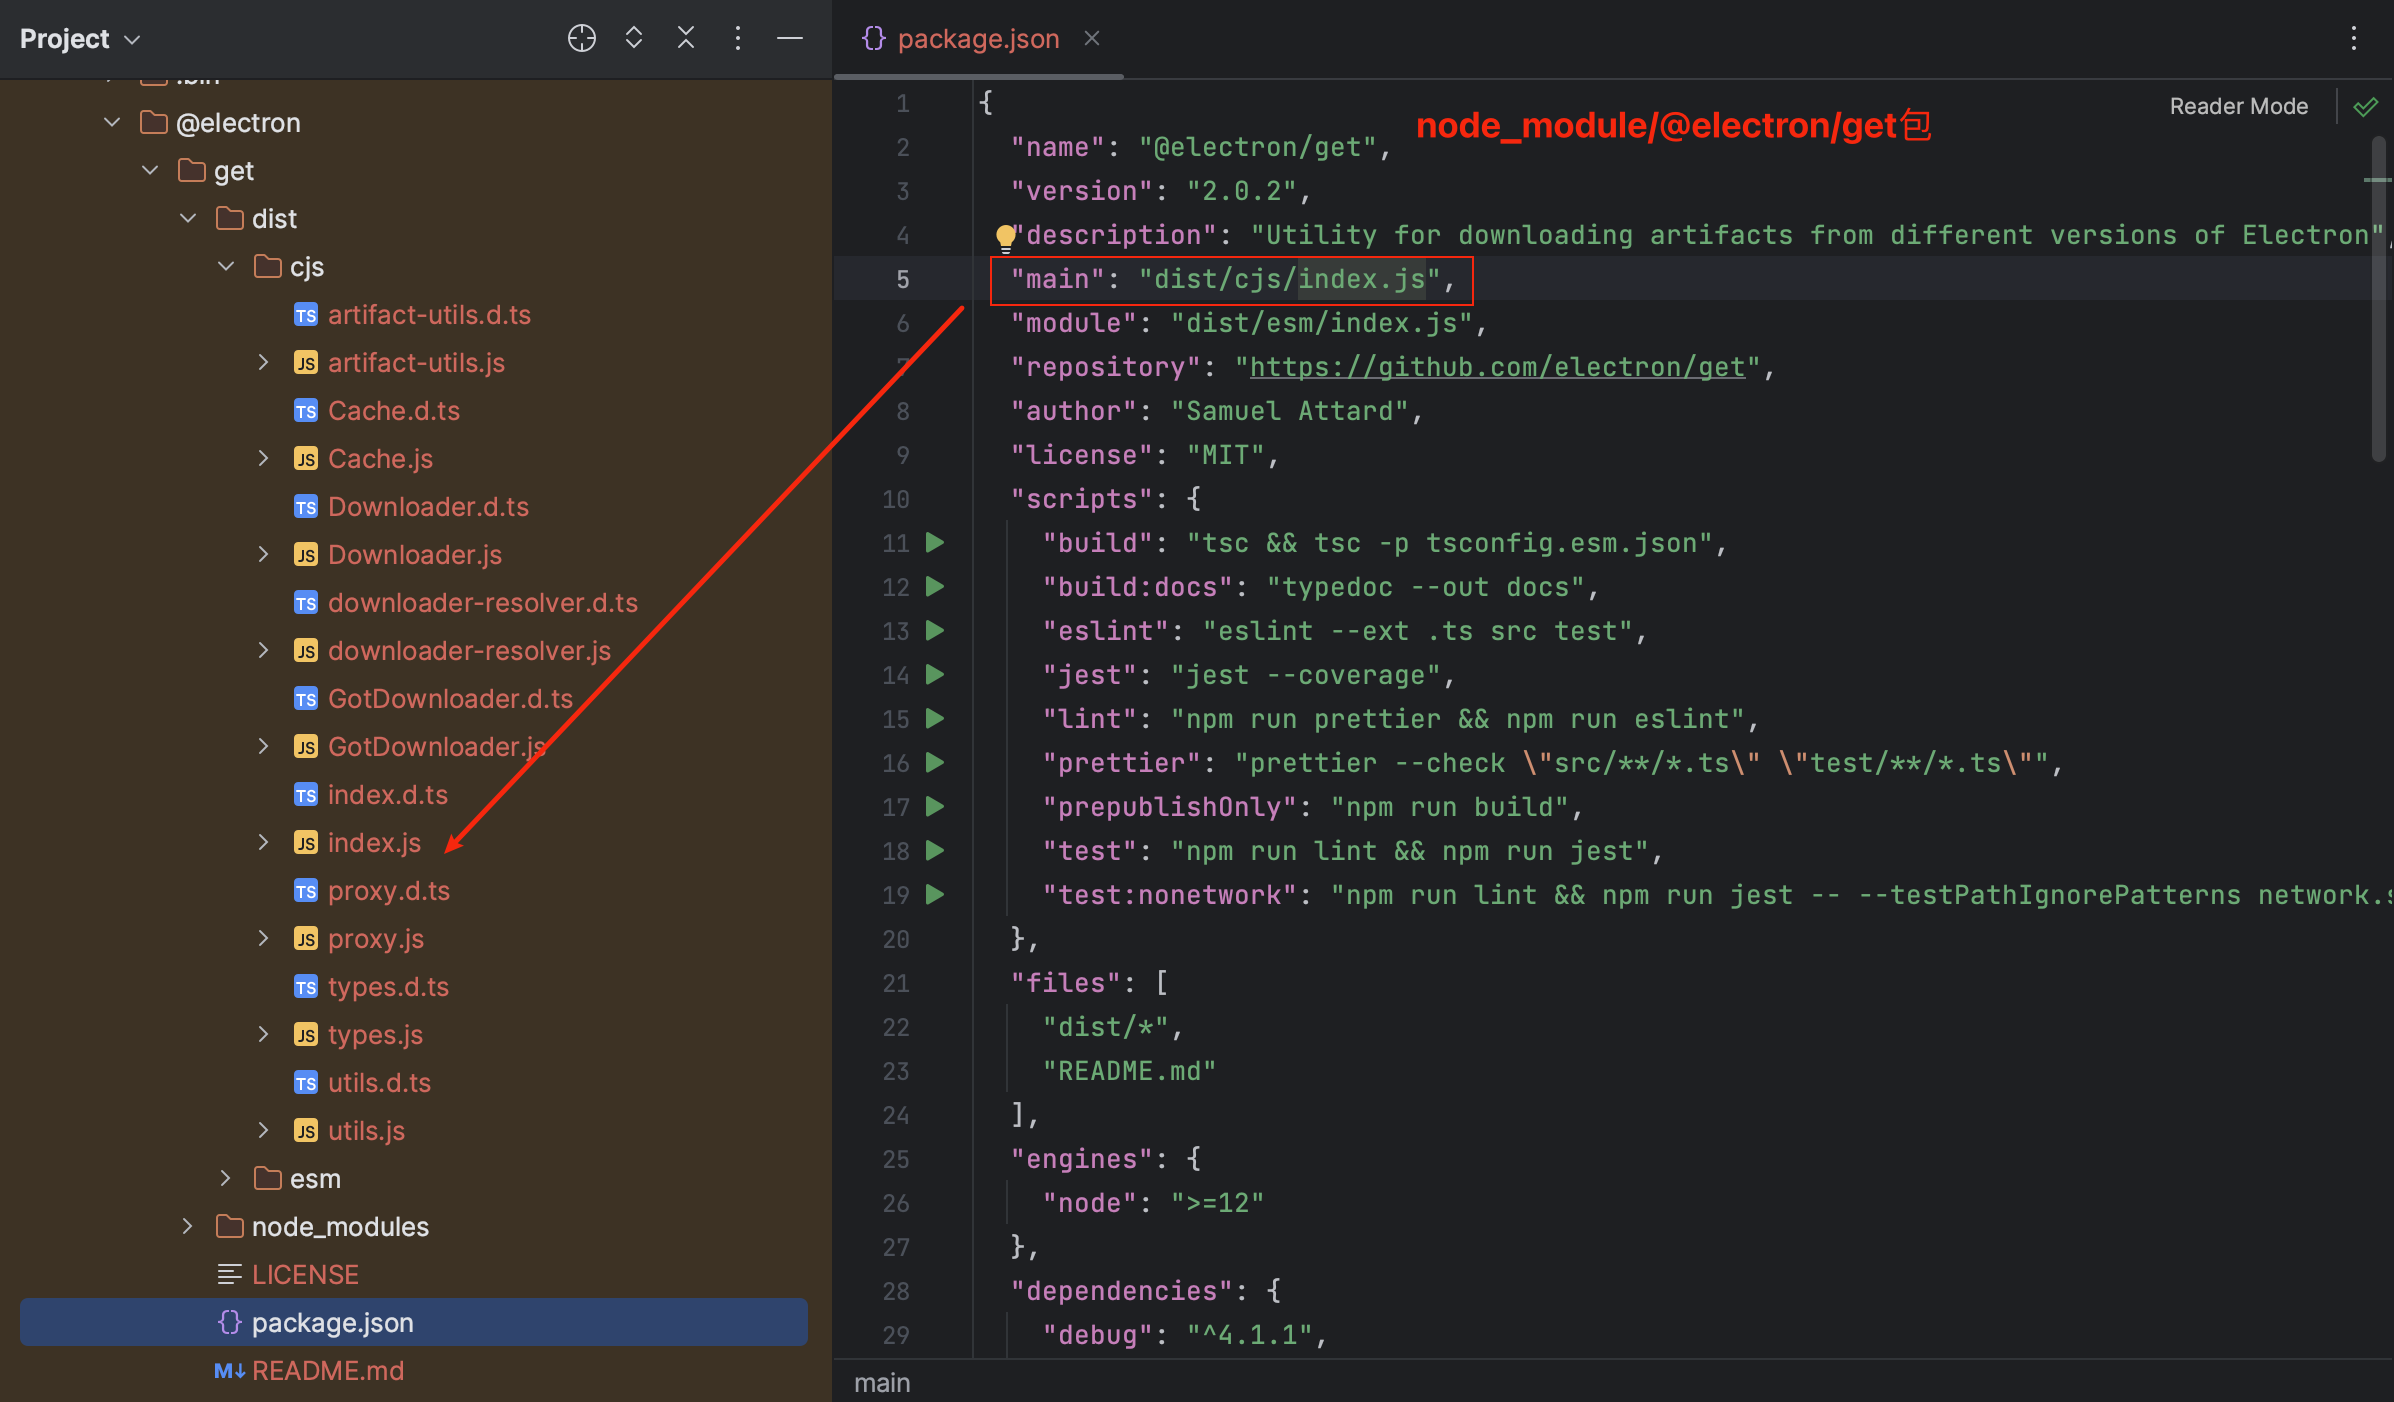
Task: Collapse the cjs folder
Action: pyautogui.click(x=226, y=266)
